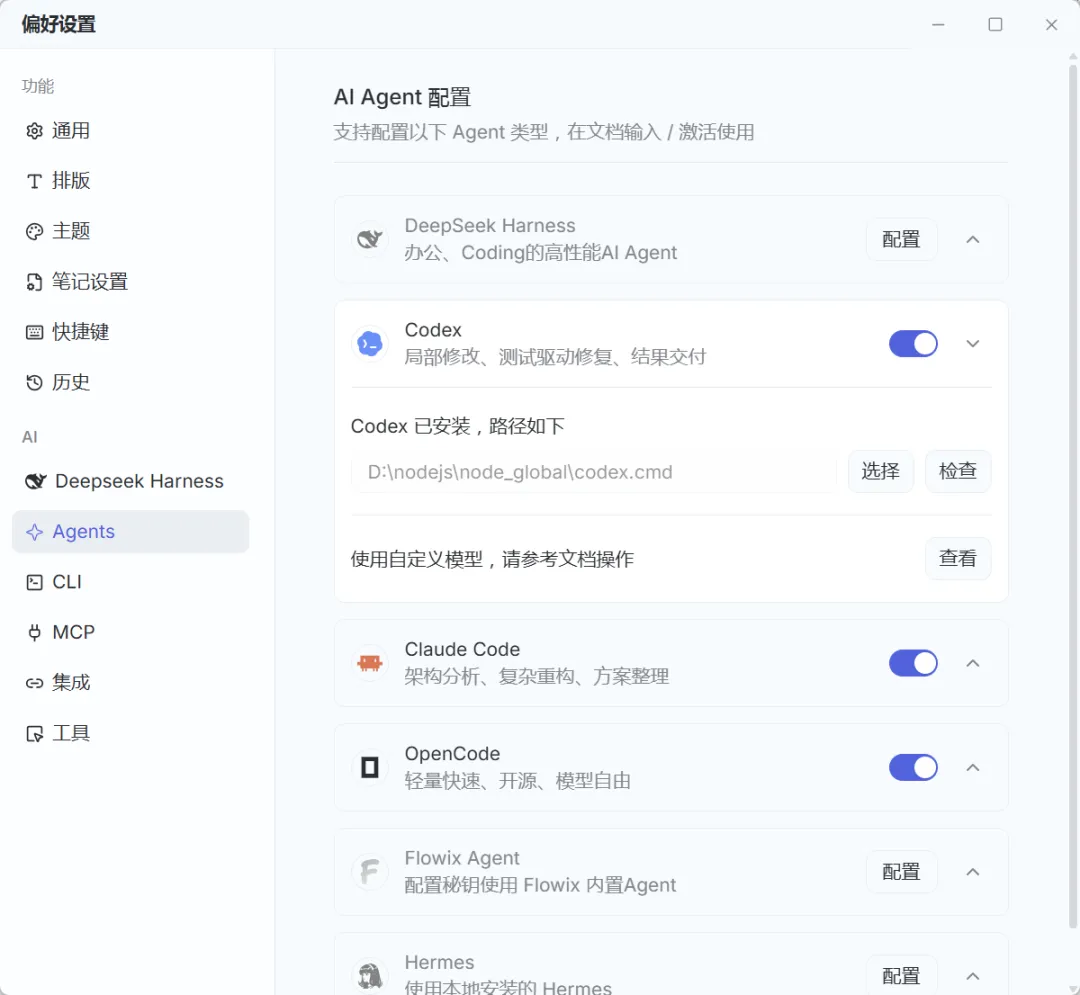Open the 集成 section
This screenshot has width=1080, height=995.
130,683
